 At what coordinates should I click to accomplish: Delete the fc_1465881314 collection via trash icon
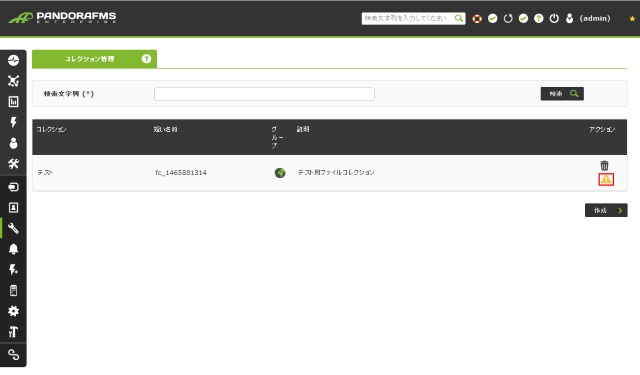(604, 165)
